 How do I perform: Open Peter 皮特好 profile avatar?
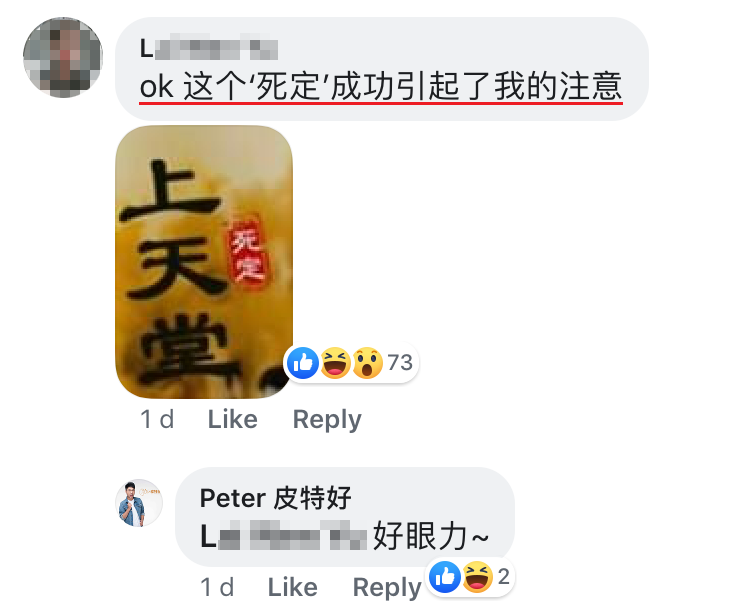pos(139,503)
